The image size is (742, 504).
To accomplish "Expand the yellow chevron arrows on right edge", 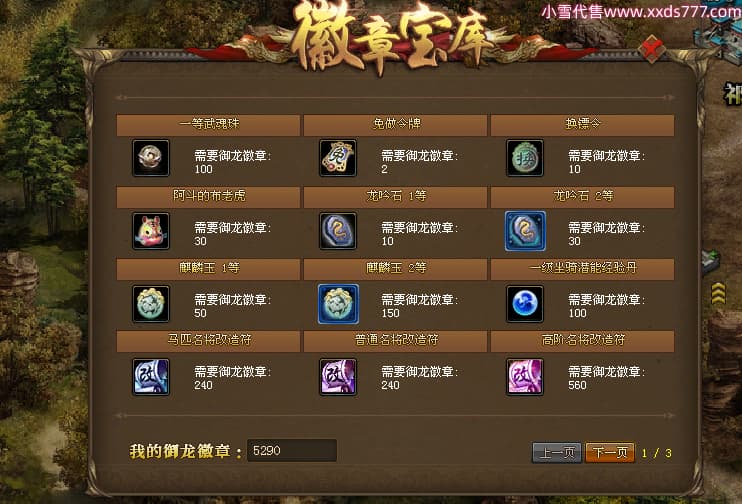I will [718, 293].
